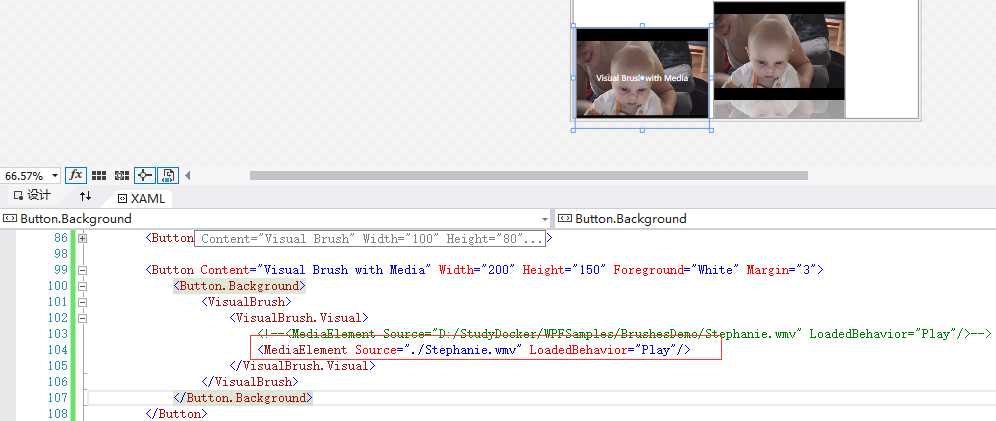Click the Margin="3" attribute
Viewport: 996px width, 421px height.
click(781, 270)
